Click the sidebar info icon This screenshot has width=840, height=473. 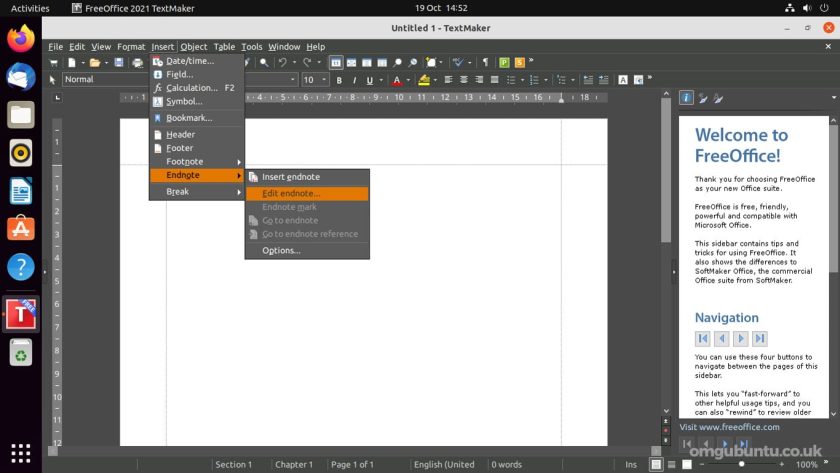click(686, 97)
